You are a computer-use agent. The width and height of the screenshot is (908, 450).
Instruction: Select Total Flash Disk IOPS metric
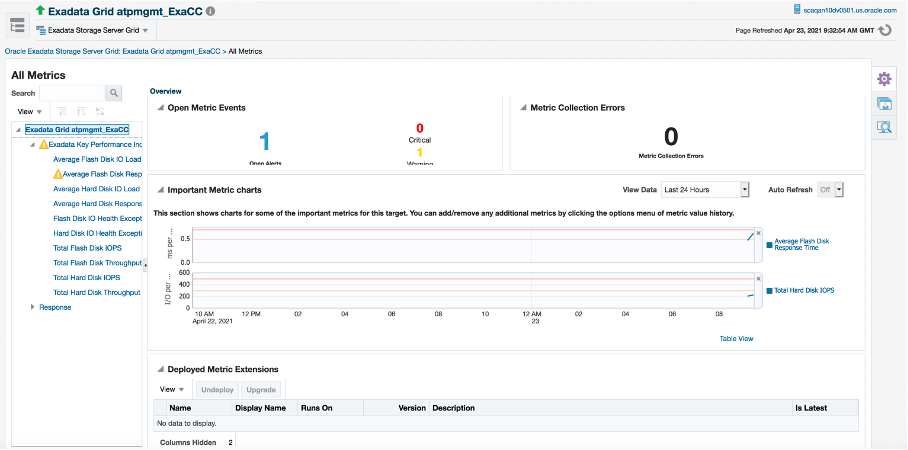(87, 248)
